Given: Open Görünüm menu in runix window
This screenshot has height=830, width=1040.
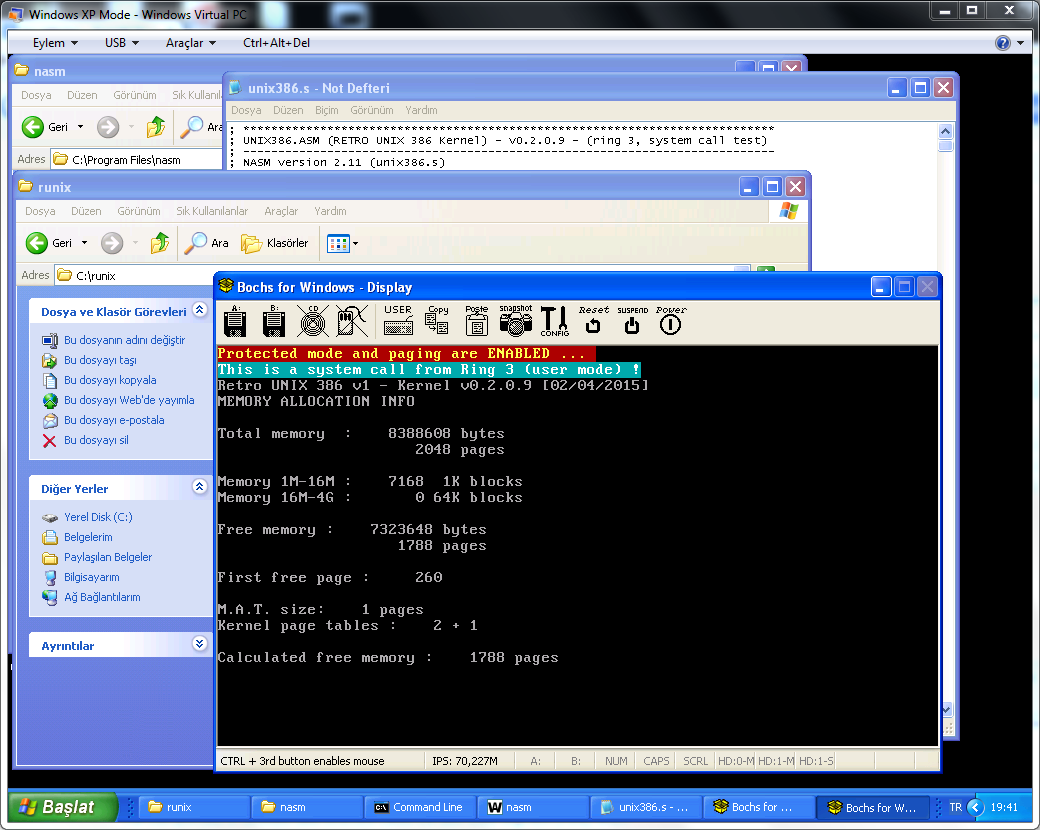Looking at the screenshot, I should [139, 211].
